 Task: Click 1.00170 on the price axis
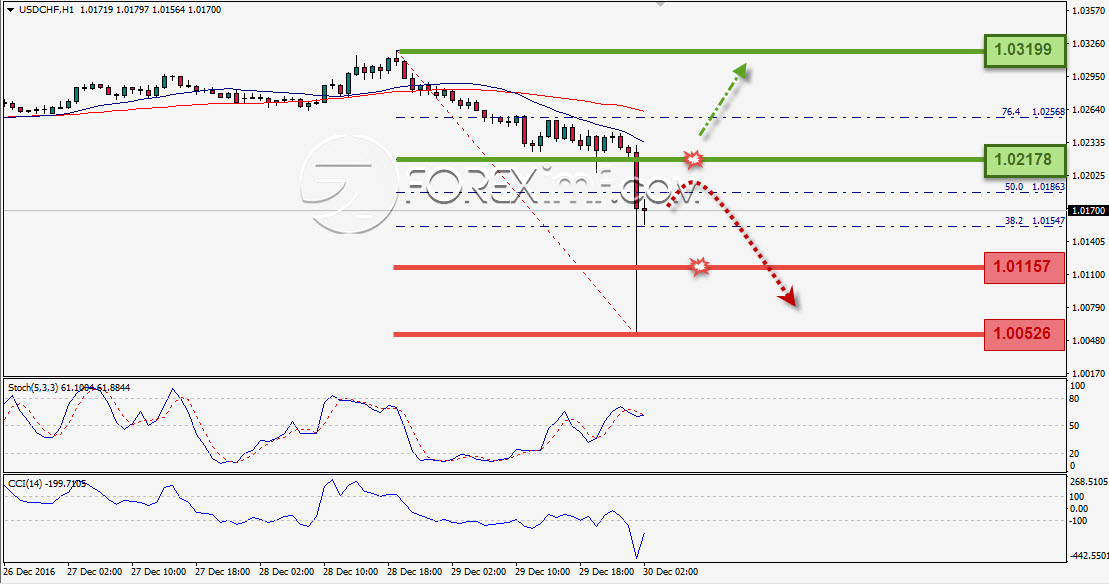click(x=1088, y=373)
